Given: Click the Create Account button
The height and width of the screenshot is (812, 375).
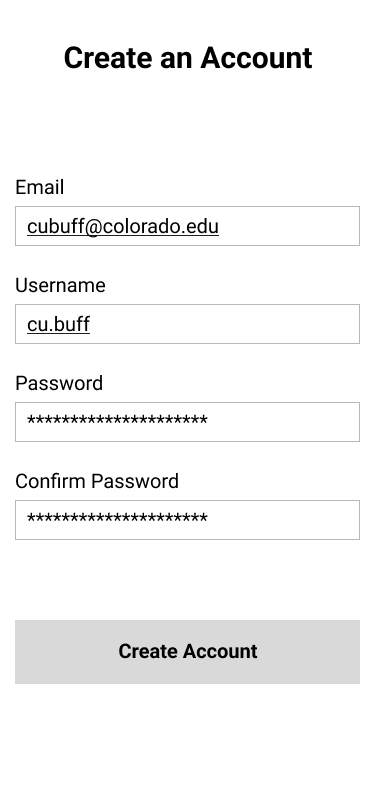Looking at the screenshot, I should coord(187,651).
